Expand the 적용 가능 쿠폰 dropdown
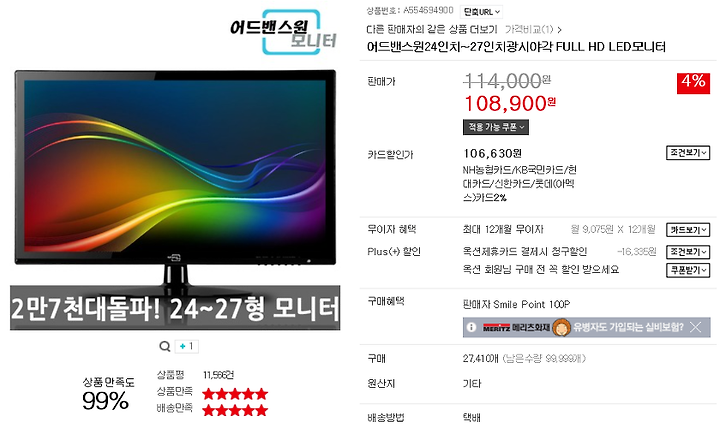 click(495, 127)
